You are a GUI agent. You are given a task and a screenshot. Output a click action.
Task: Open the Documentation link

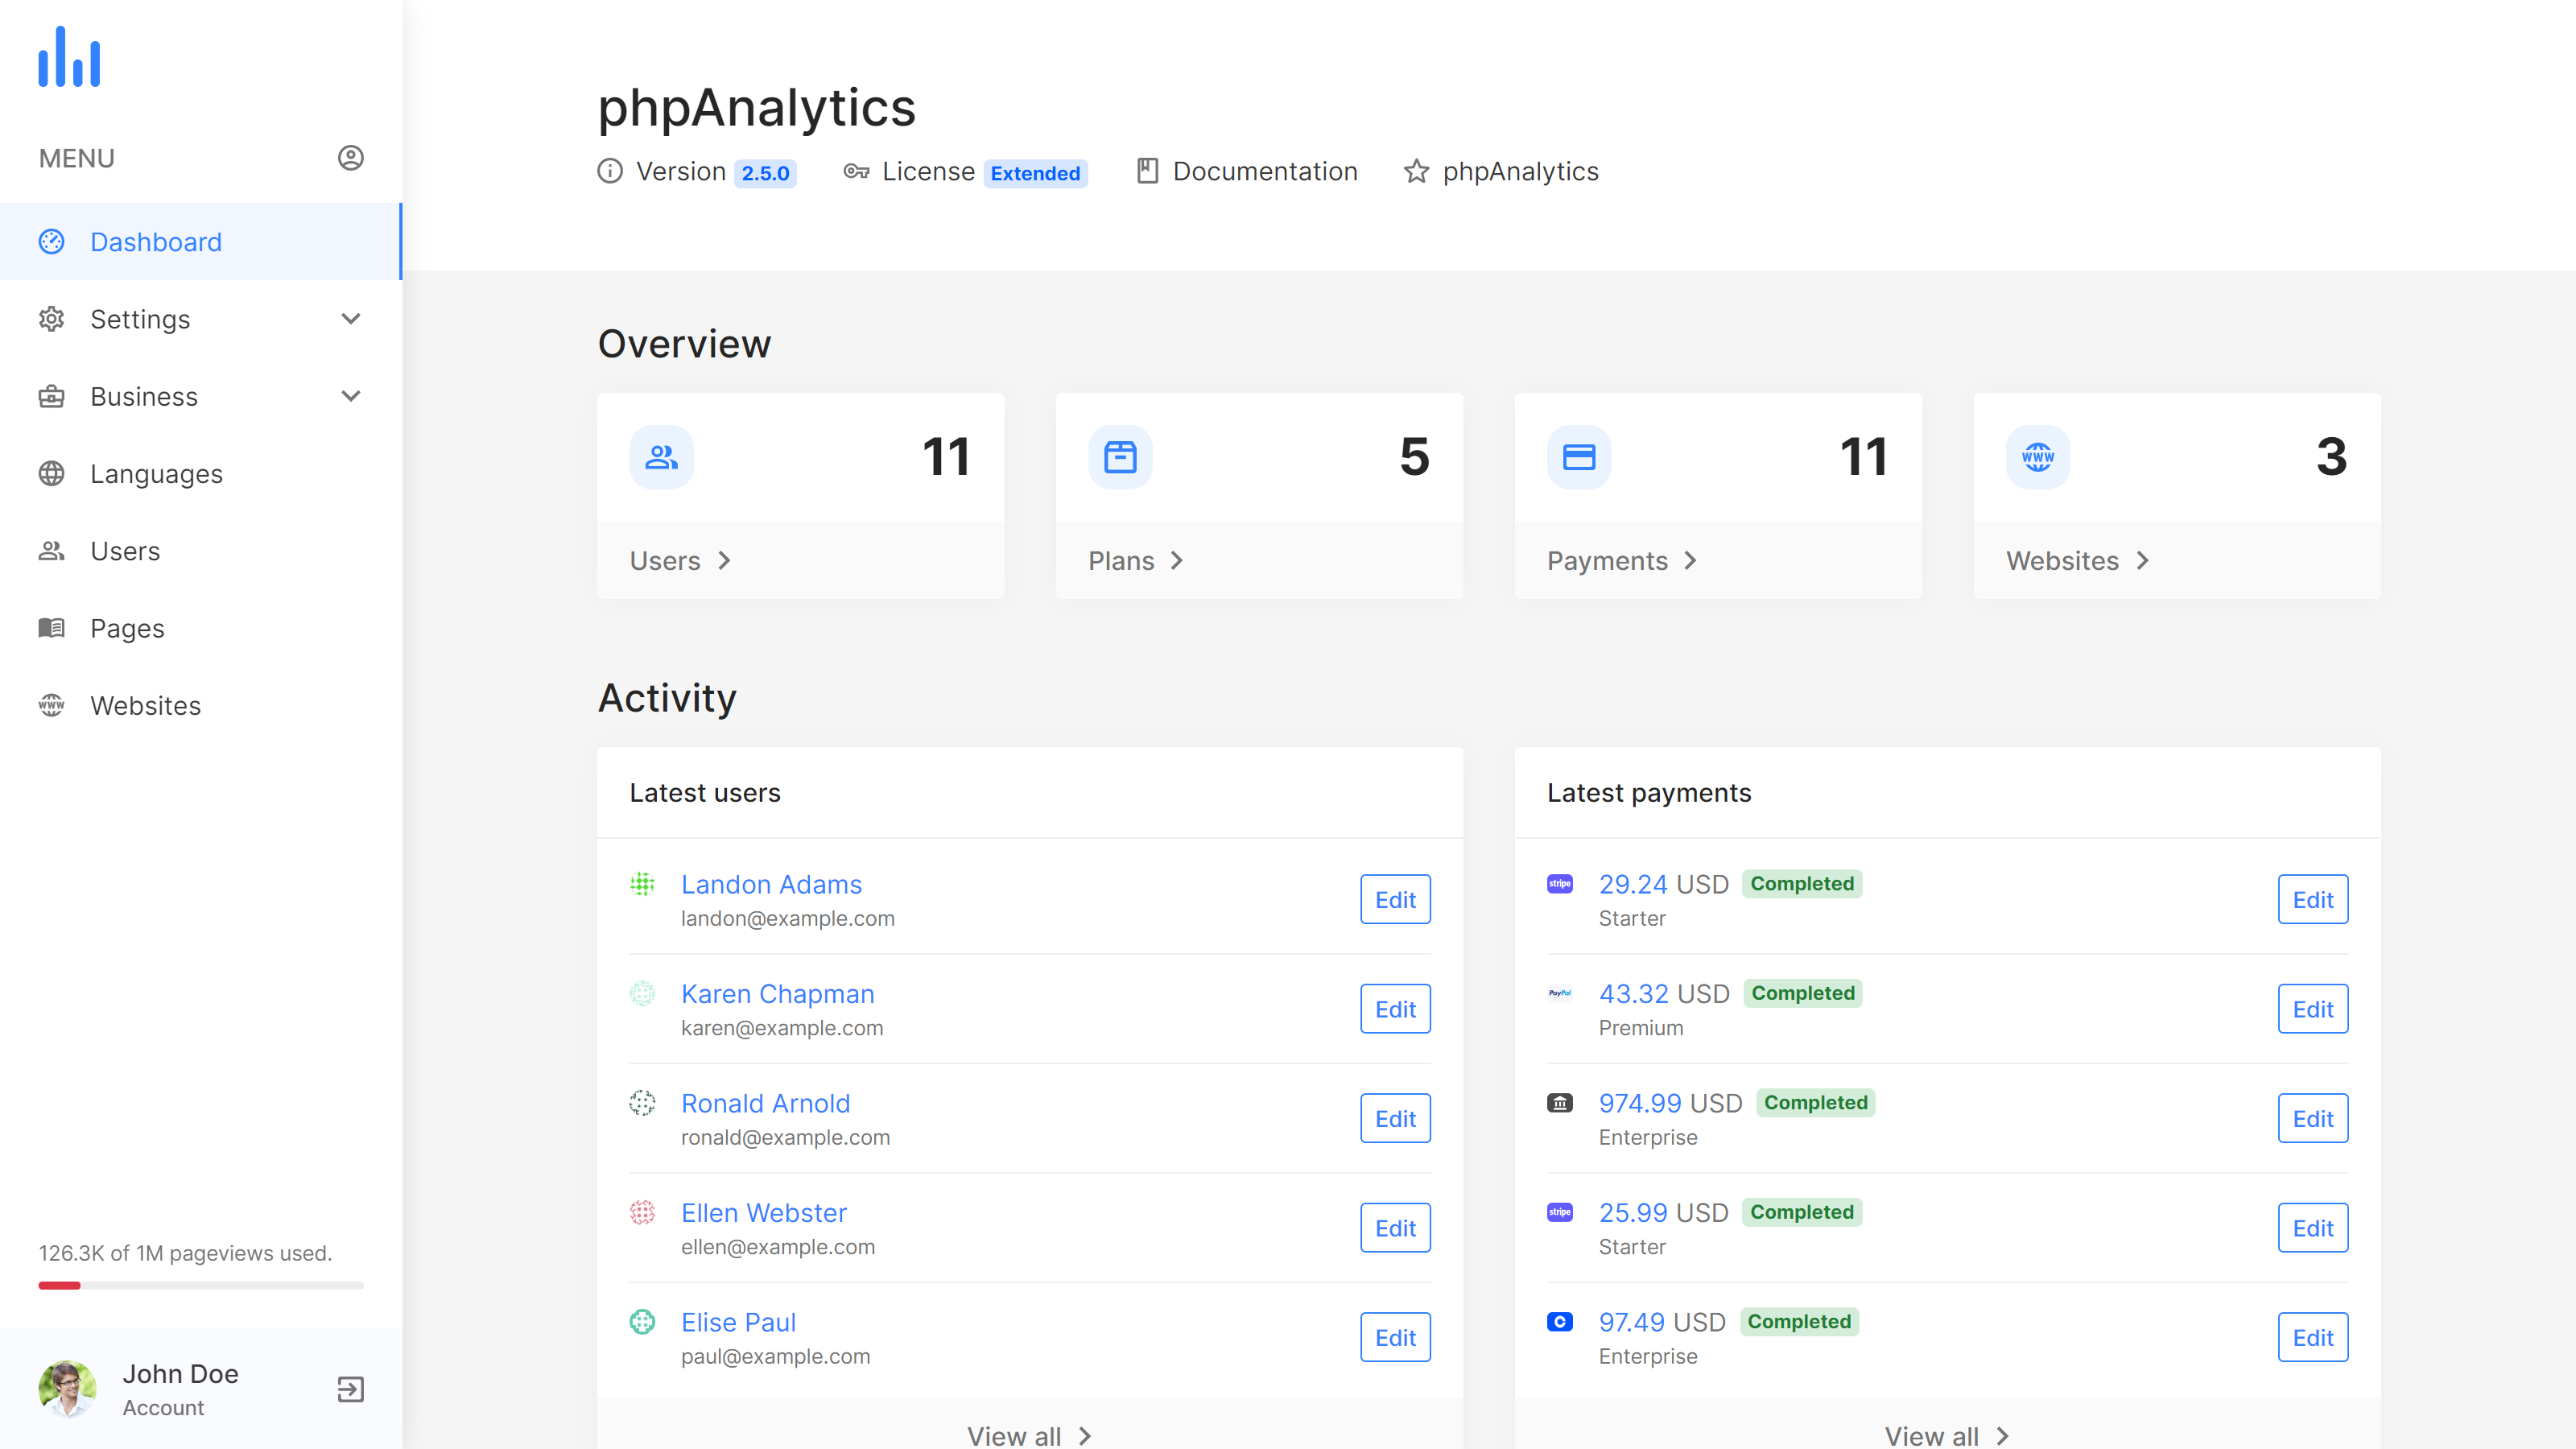coord(1265,171)
